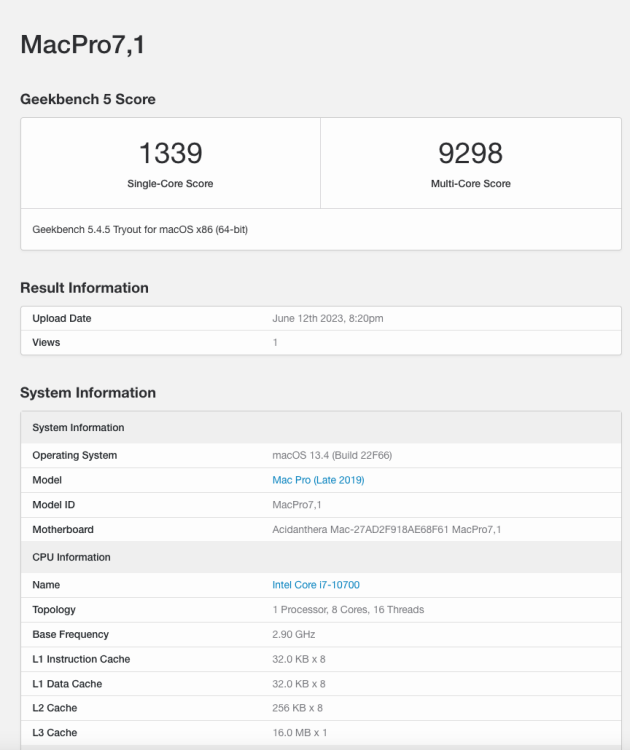This screenshot has width=630, height=750.
Task: Click the System Information section heading
Action: [x=88, y=393]
